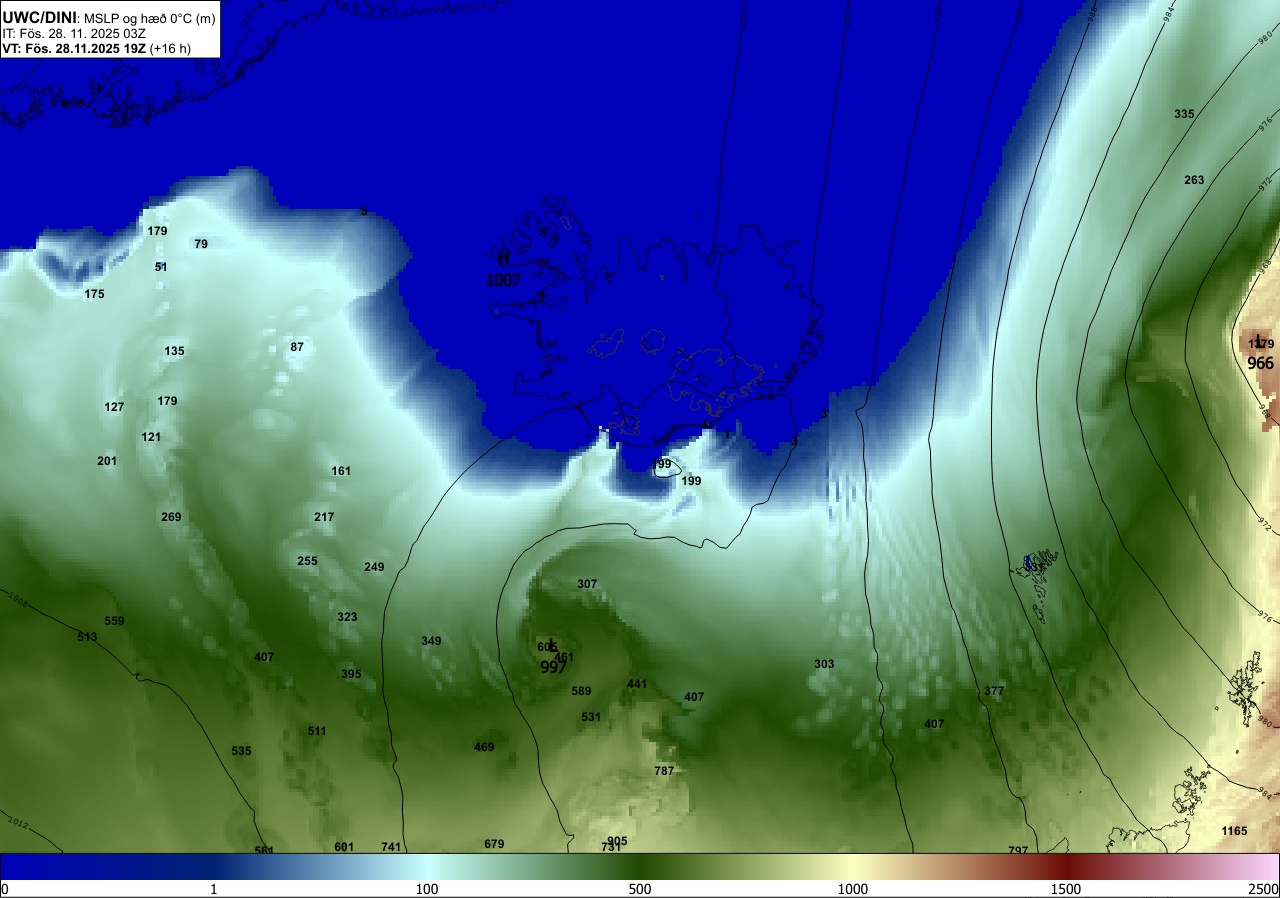Screen dimensions: 1280x898
Task: Click the height value 531
Action: pos(591,717)
